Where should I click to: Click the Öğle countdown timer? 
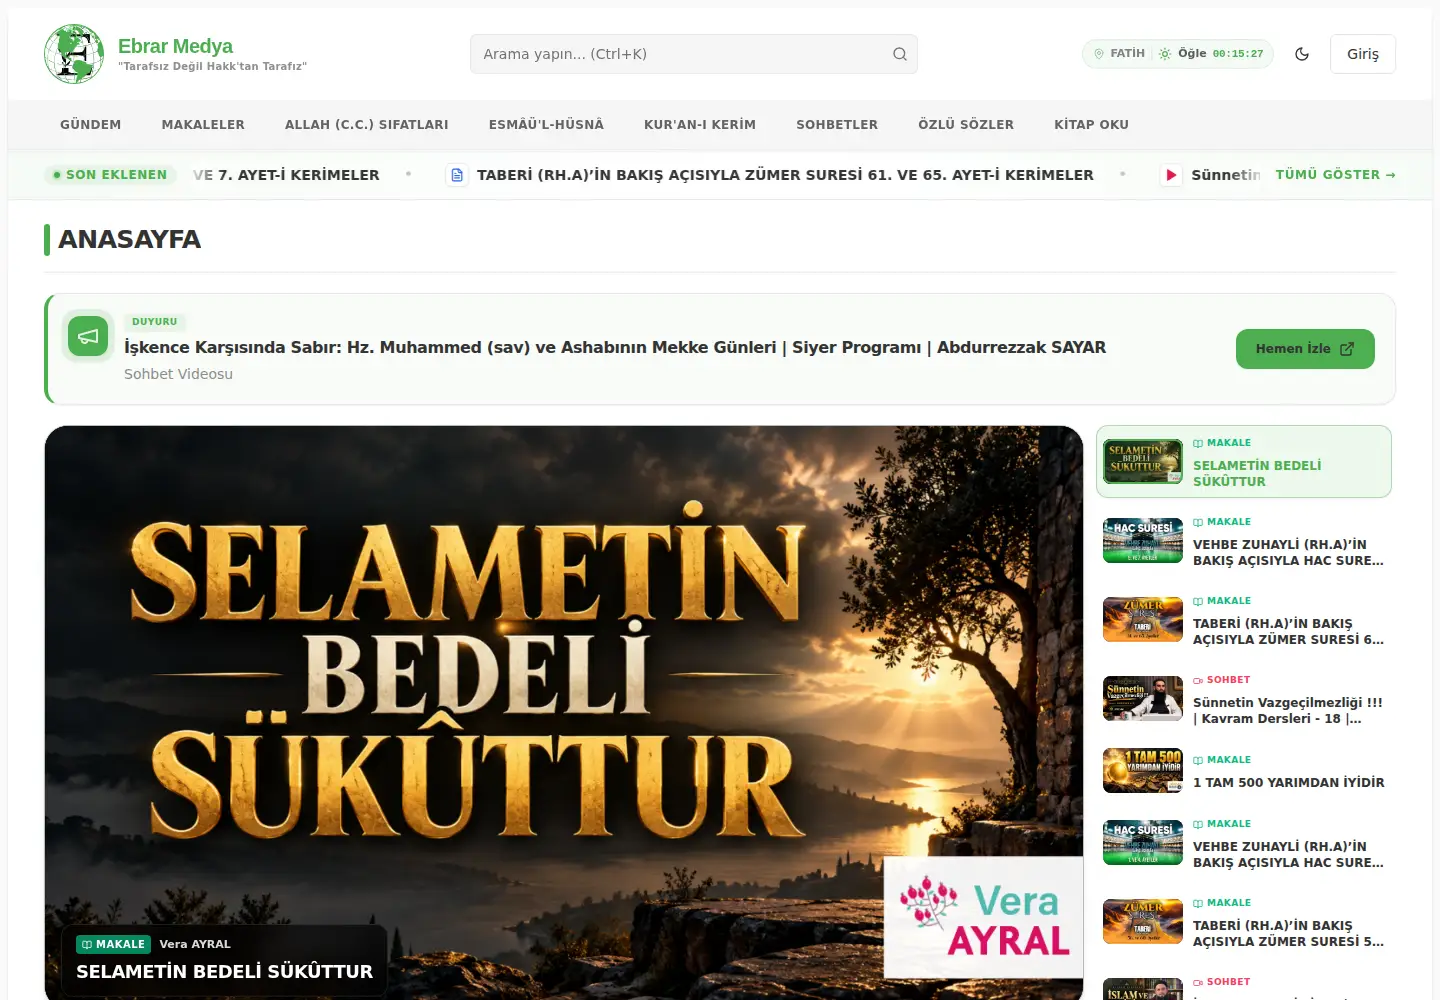pyautogui.click(x=1238, y=54)
